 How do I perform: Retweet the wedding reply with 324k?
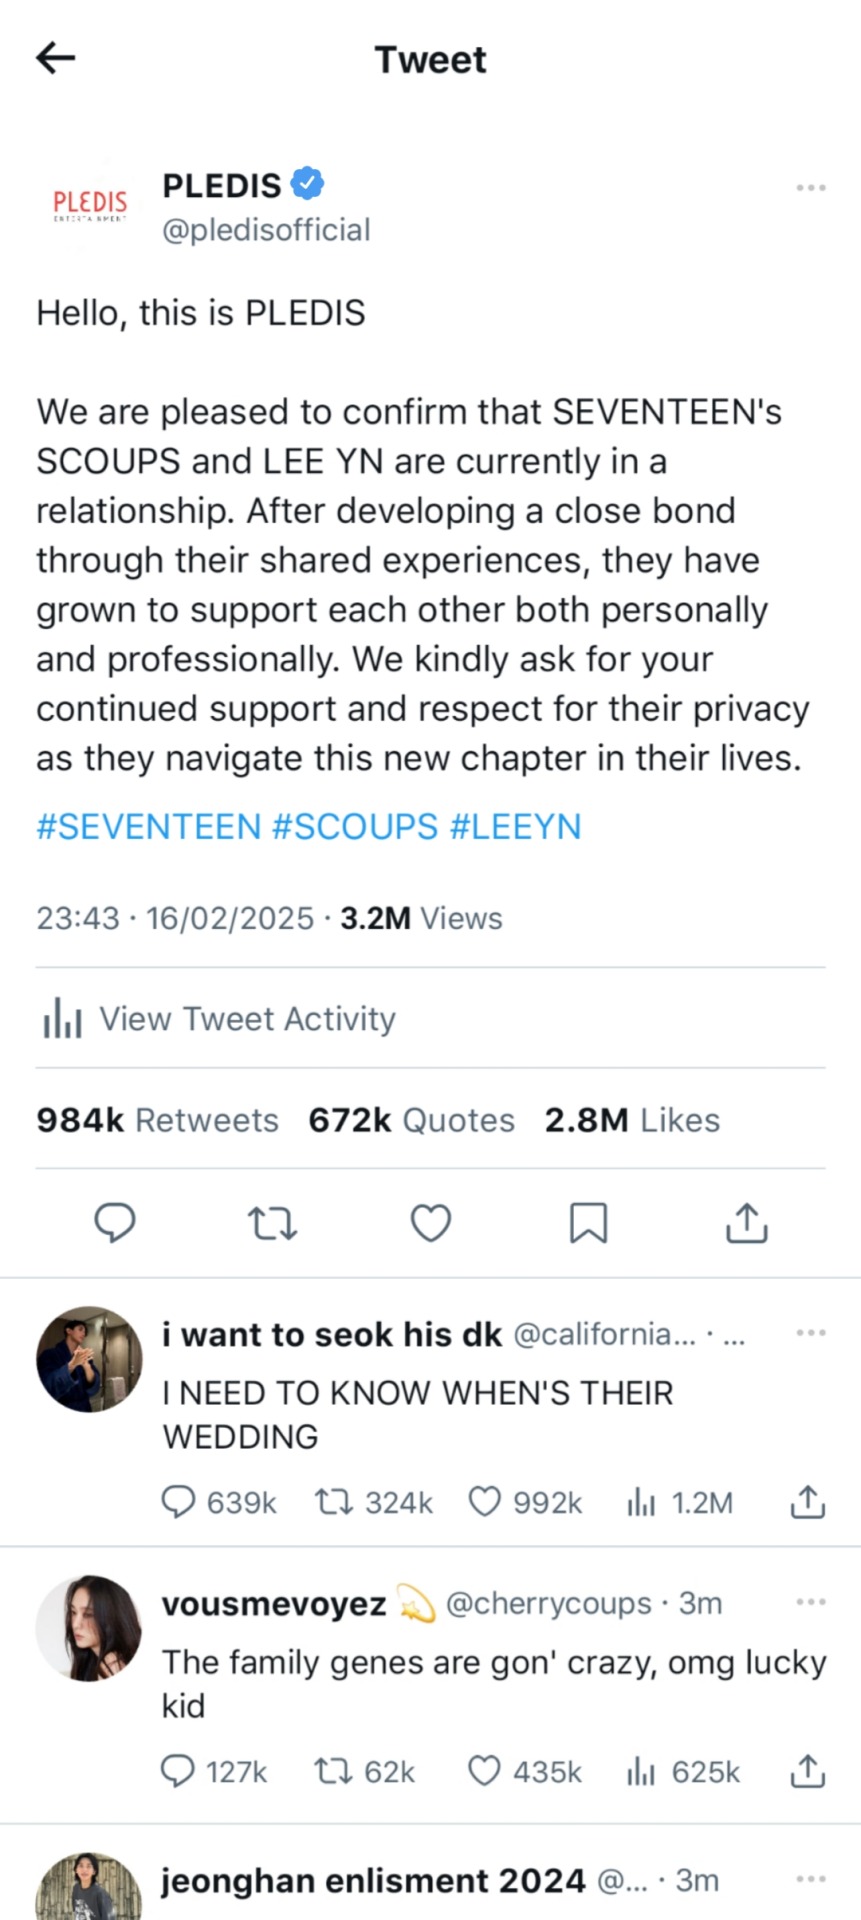[332, 1501]
